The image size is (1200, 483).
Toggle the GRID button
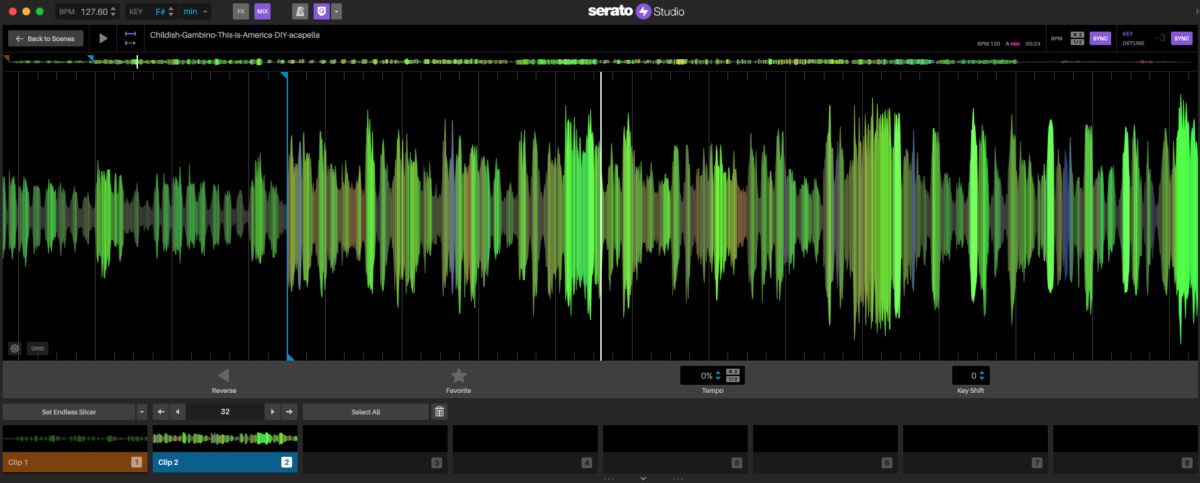coord(37,349)
